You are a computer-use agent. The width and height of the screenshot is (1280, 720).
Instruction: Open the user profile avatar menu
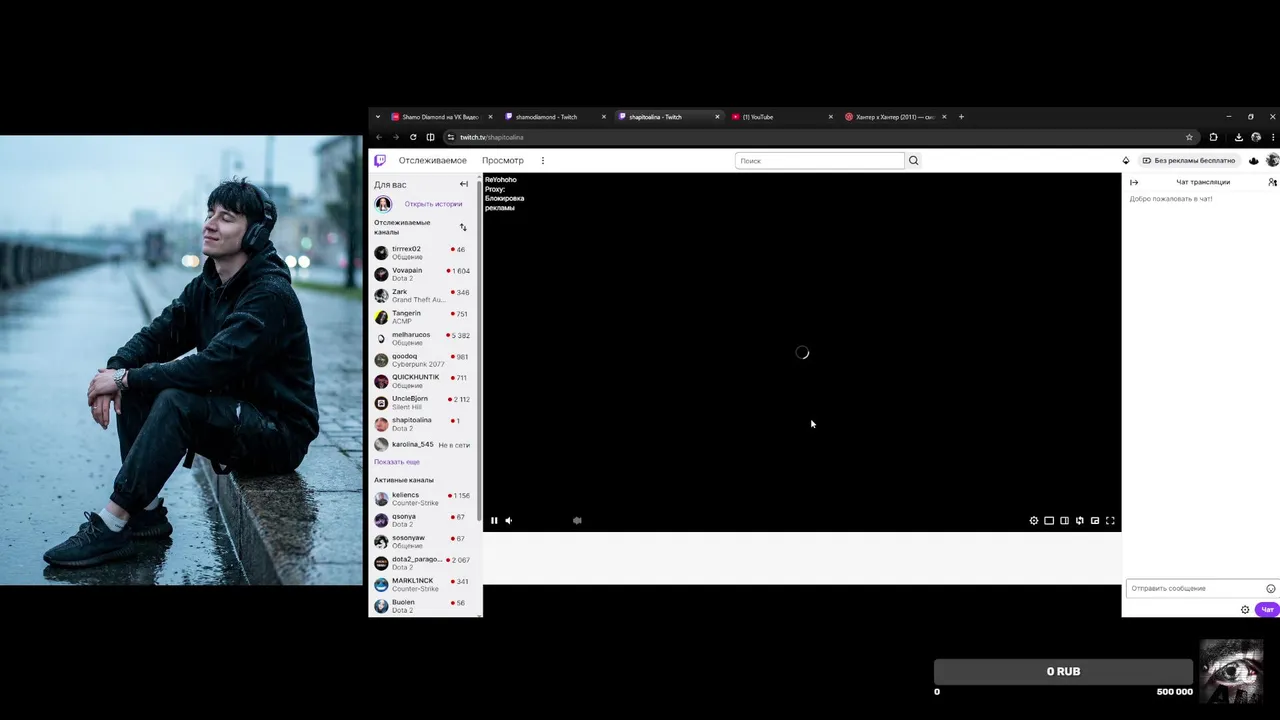(1272, 160)
